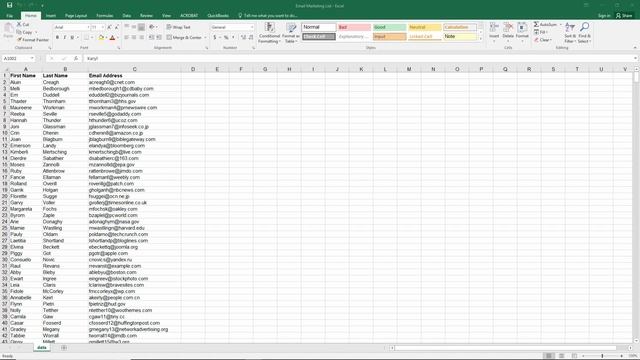
Task: Apply the yellow Fill Color
Action: (x=101, y=38)
